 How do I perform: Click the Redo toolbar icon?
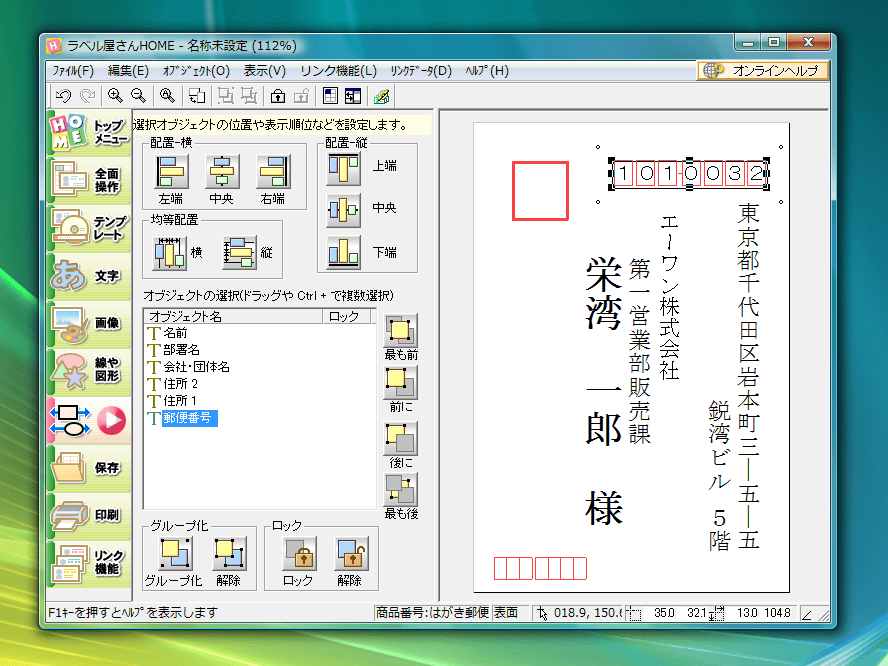[x=87, y=96]
